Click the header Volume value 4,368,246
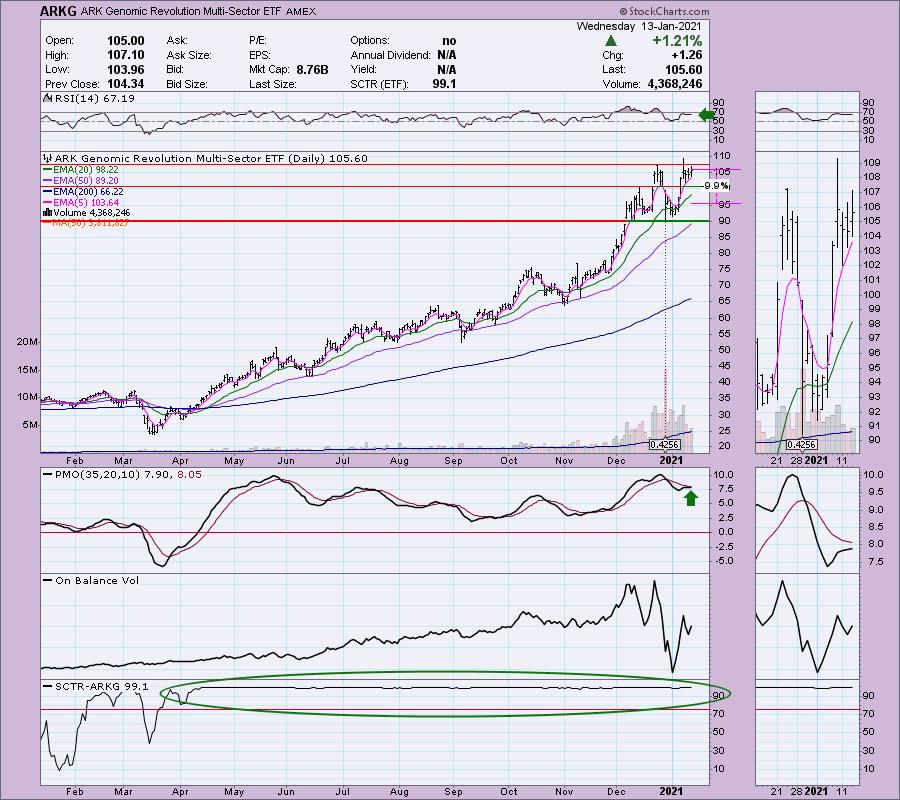The image size is (900, 800). (x=675, y=84)
